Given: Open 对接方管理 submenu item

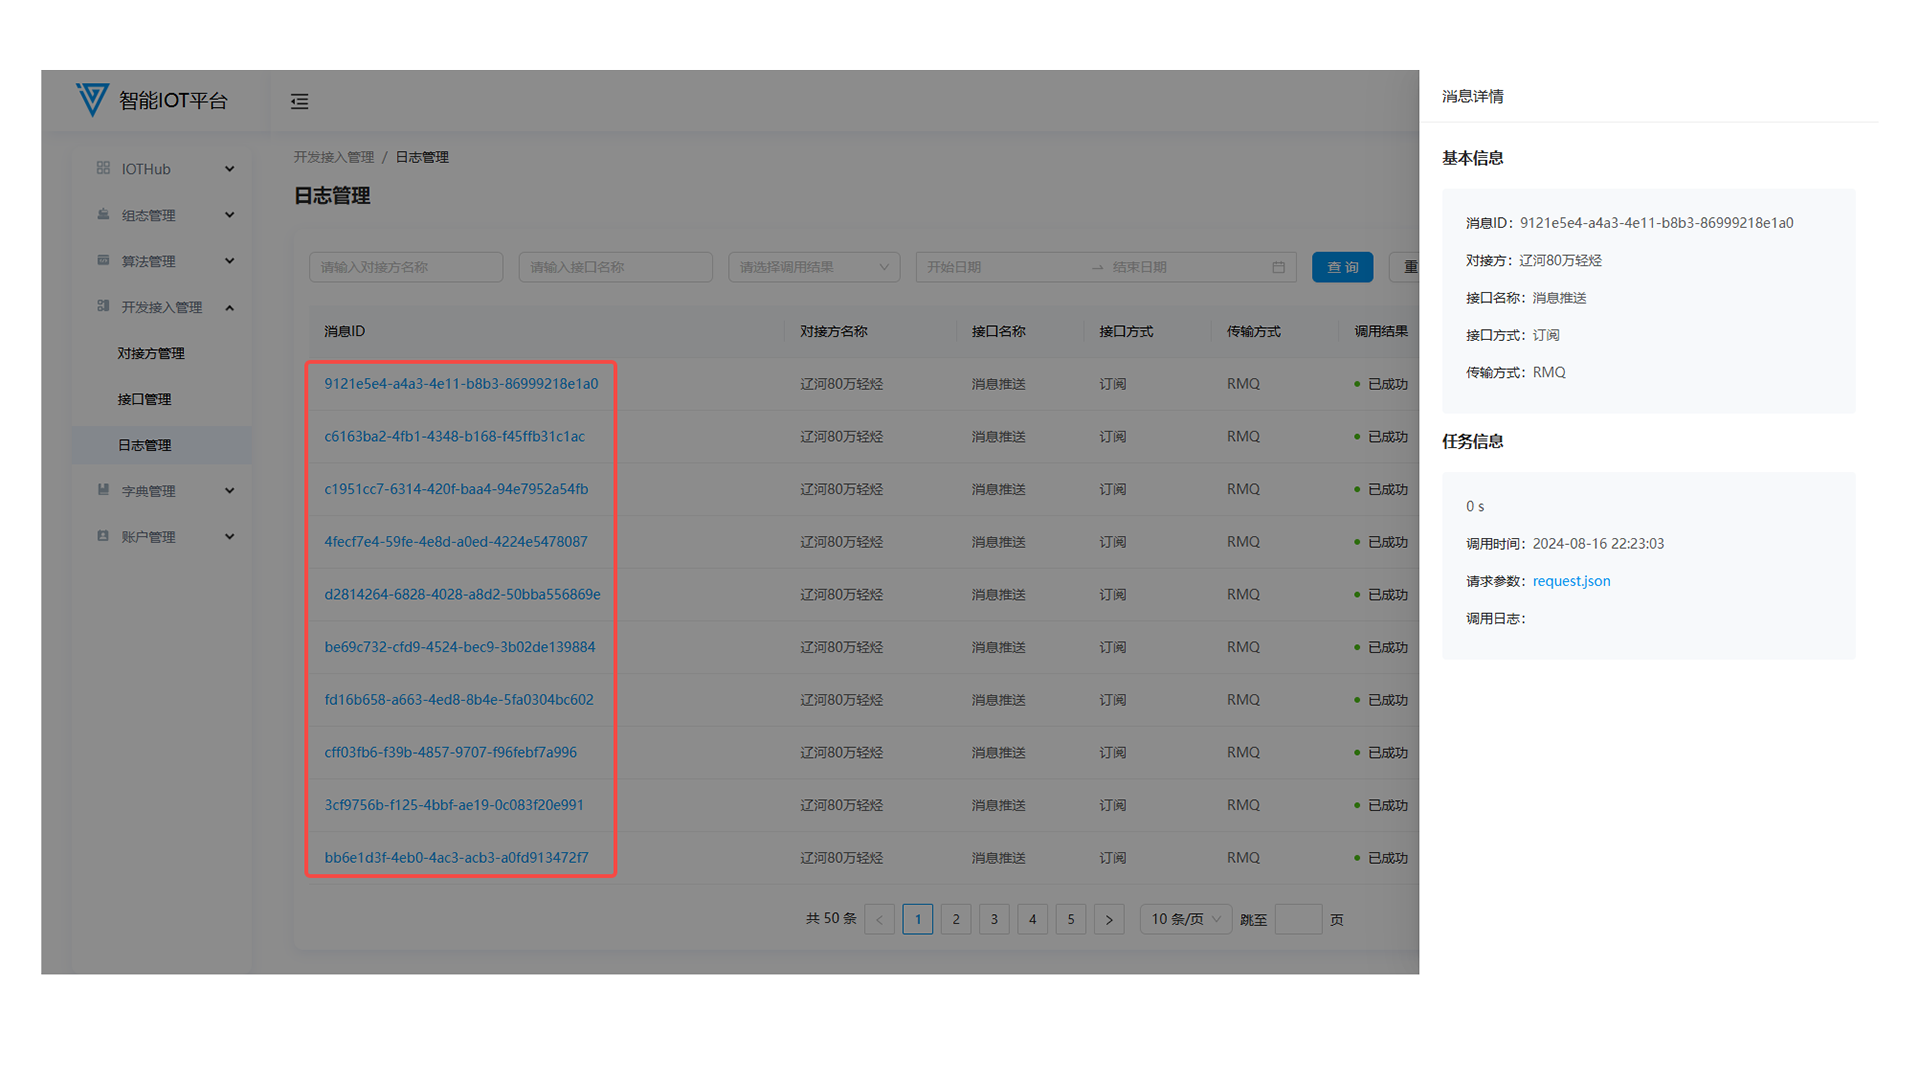Looking at the screenshot, I should pos(151,353).
